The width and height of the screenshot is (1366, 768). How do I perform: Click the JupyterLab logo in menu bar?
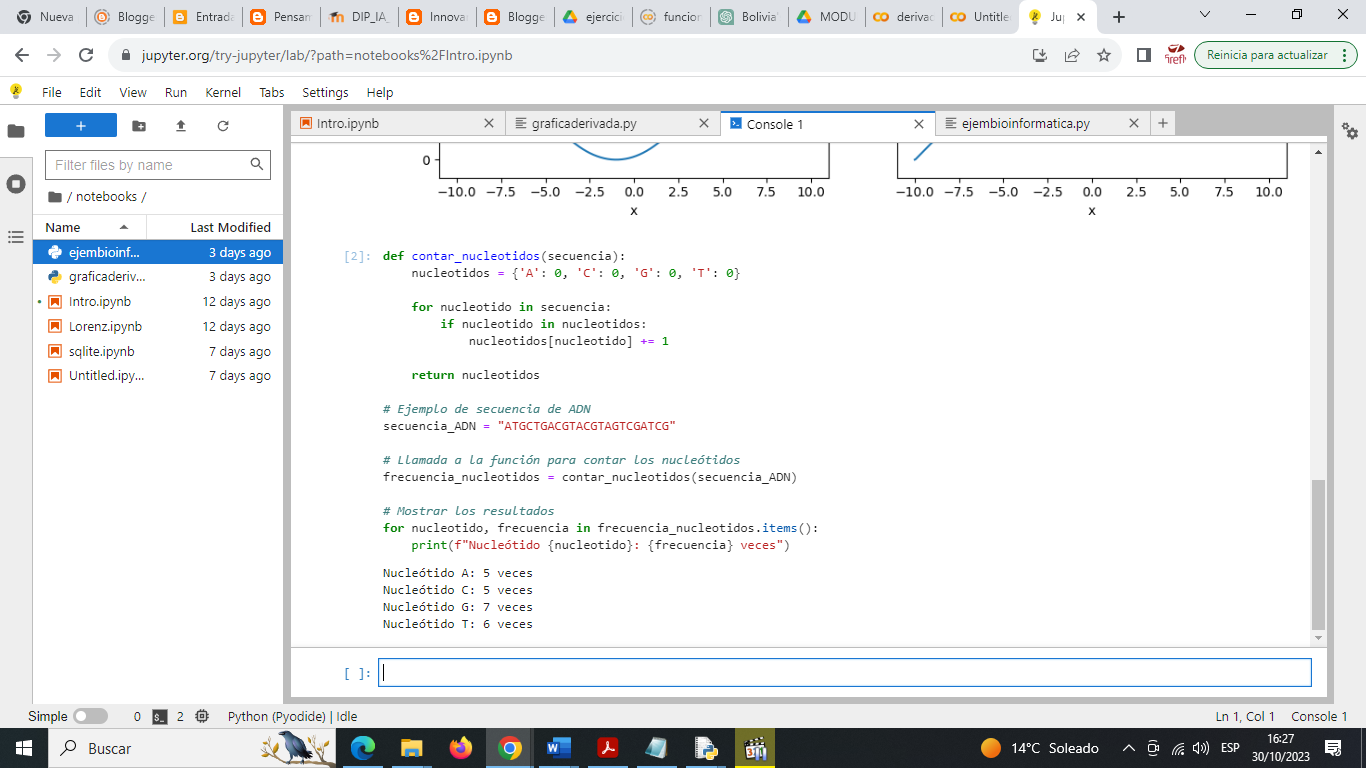[16, 91]
